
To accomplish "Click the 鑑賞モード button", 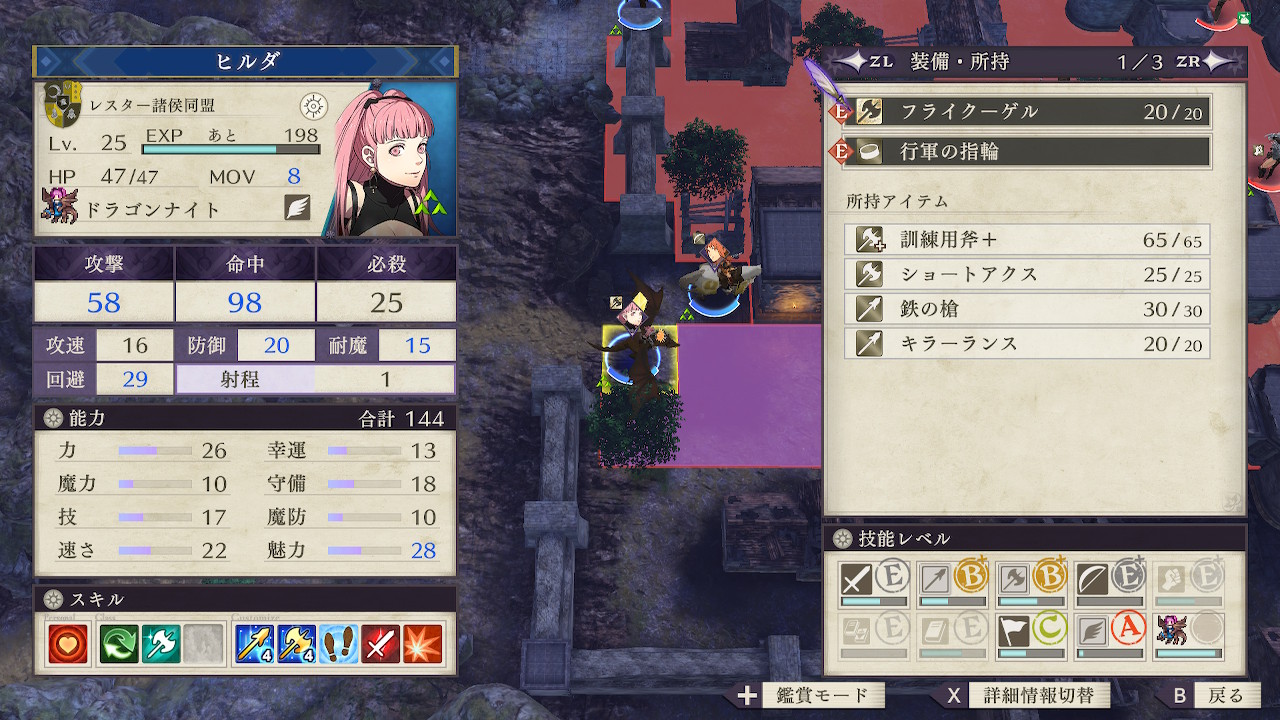I will point(812,696).
